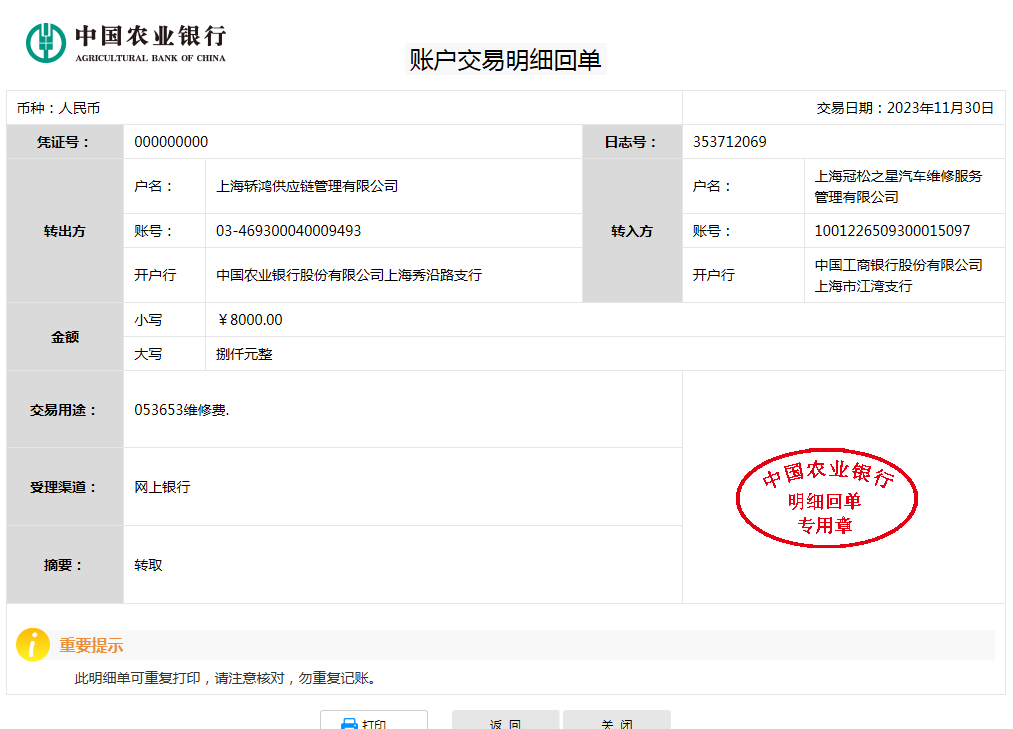The height and width of the screenshot is (729, 1013).
Task: Click the Agricultural Bank of China logo
Action: coord(126,42)
